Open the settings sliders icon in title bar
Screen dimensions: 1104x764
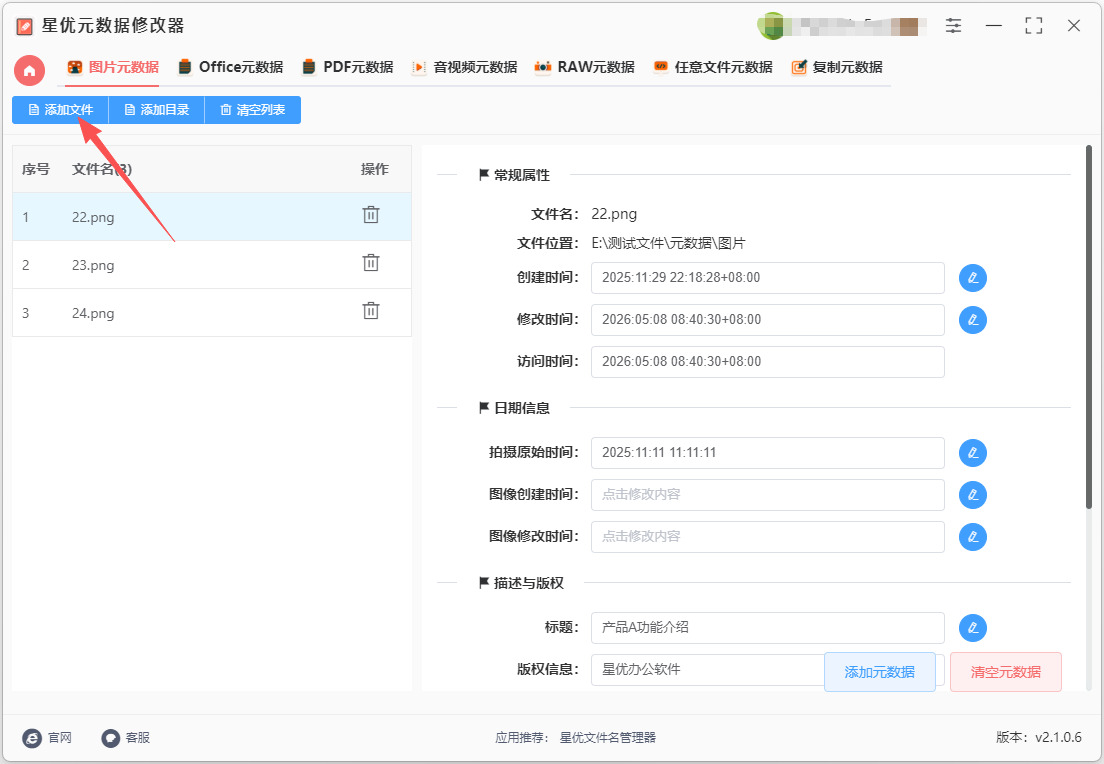point(953,26)
